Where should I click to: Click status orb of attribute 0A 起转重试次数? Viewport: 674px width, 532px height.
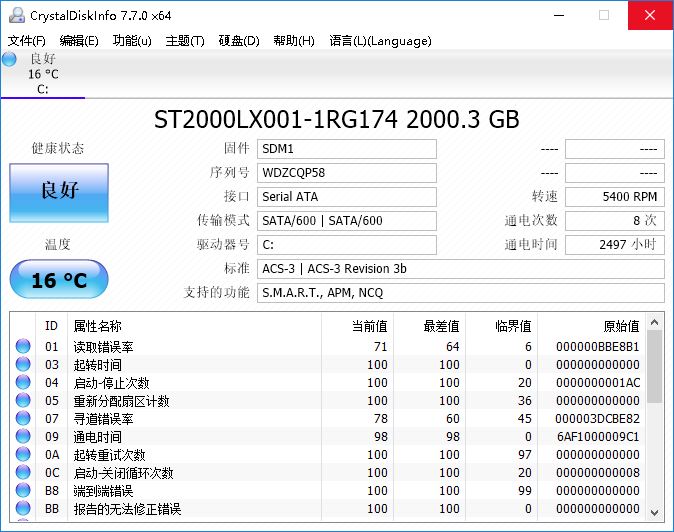(23, 454)
